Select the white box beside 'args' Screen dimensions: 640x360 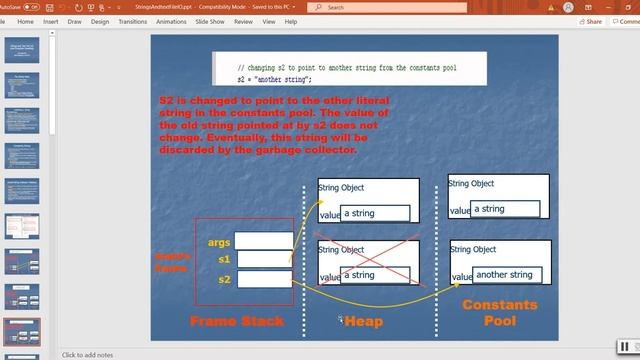tap(264, 240)
